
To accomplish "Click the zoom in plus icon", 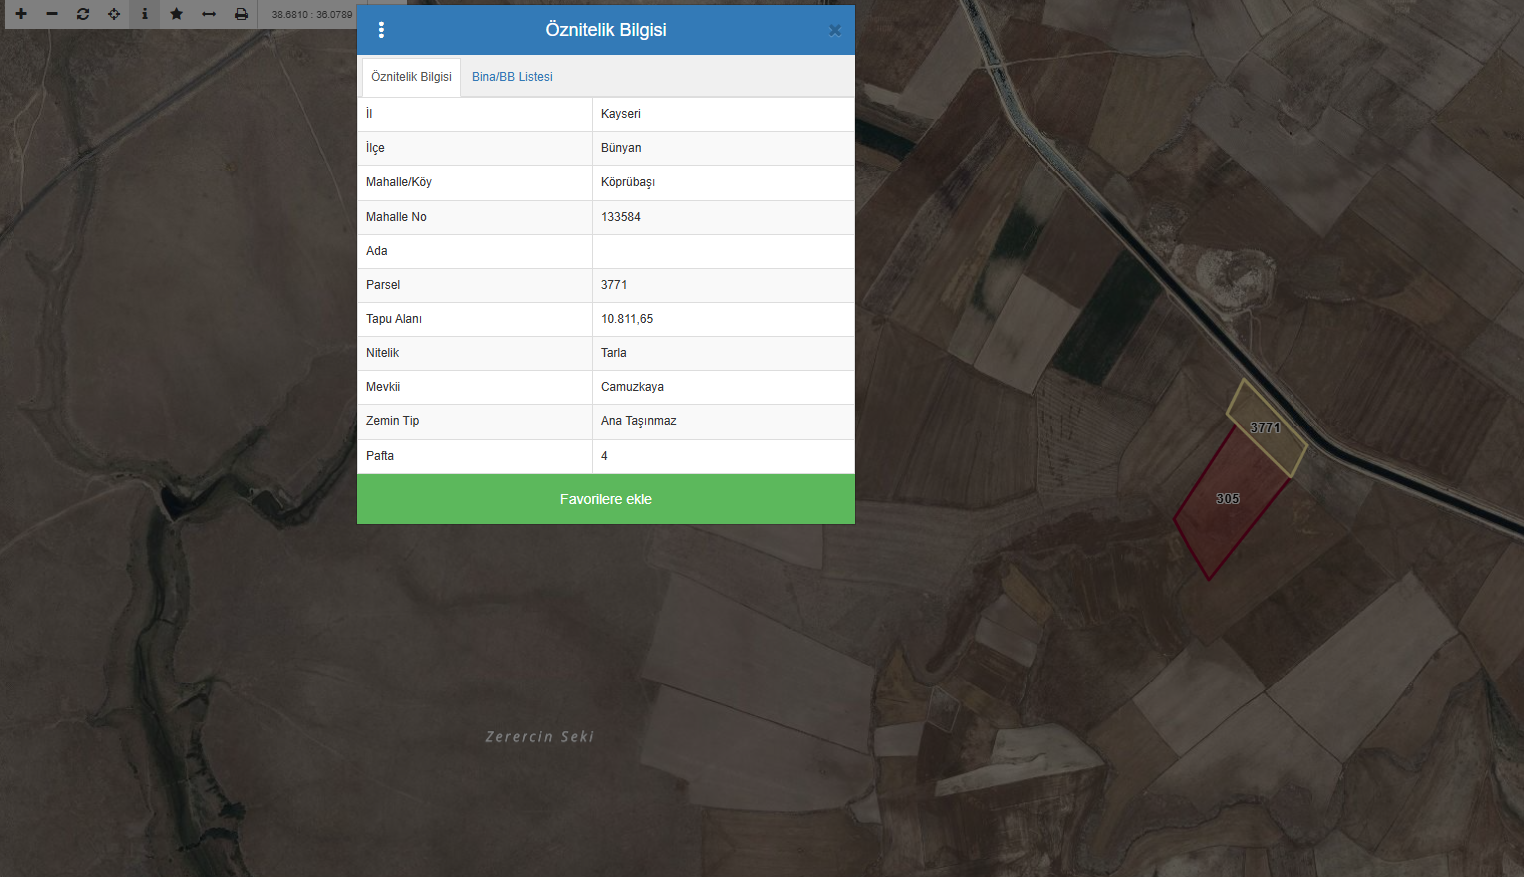I will click(x=21, y=14).
